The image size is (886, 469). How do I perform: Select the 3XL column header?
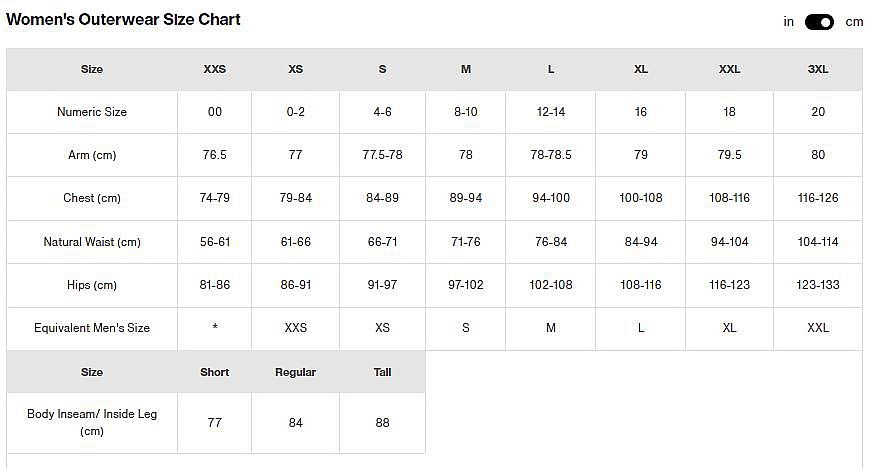pos(818,70)
